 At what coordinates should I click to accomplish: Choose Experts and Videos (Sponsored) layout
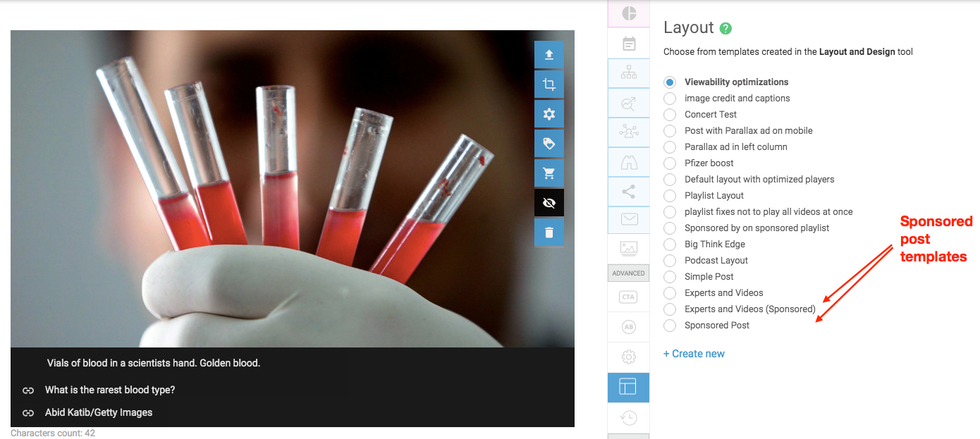click(670, 309)
